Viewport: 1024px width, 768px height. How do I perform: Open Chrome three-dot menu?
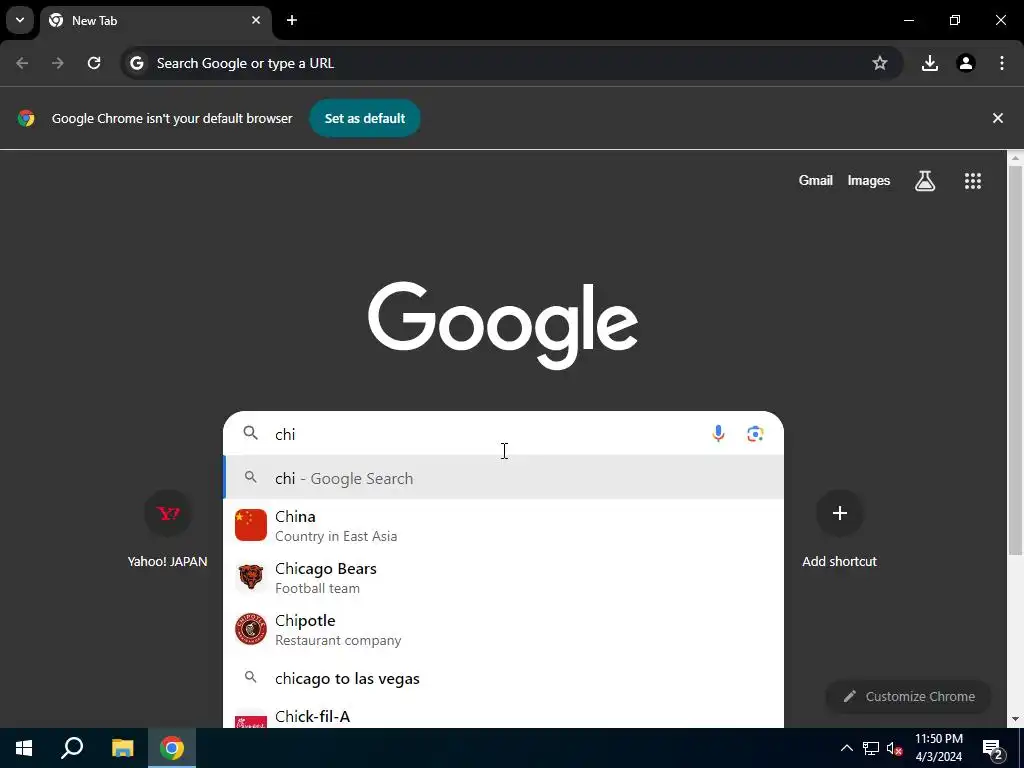pyautogui.click(x=1002, y=63)
